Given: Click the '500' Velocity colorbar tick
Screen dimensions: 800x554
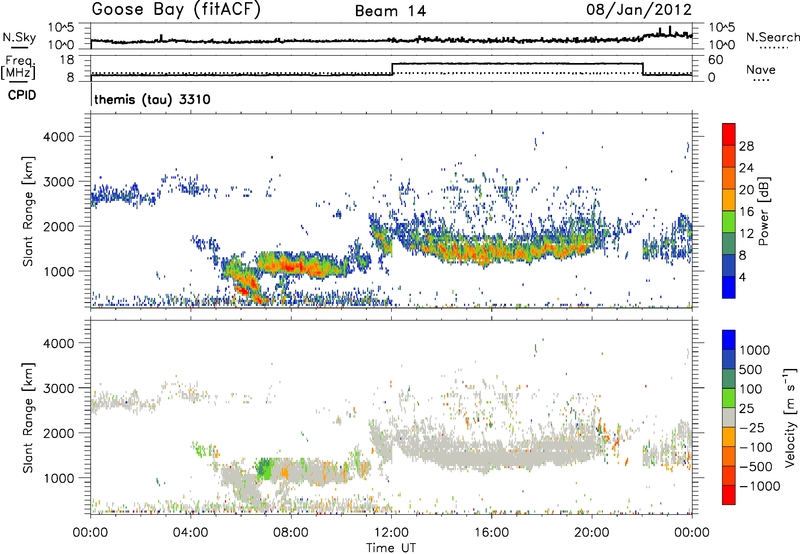Looking at the screenshot, I should pos(751,369).
